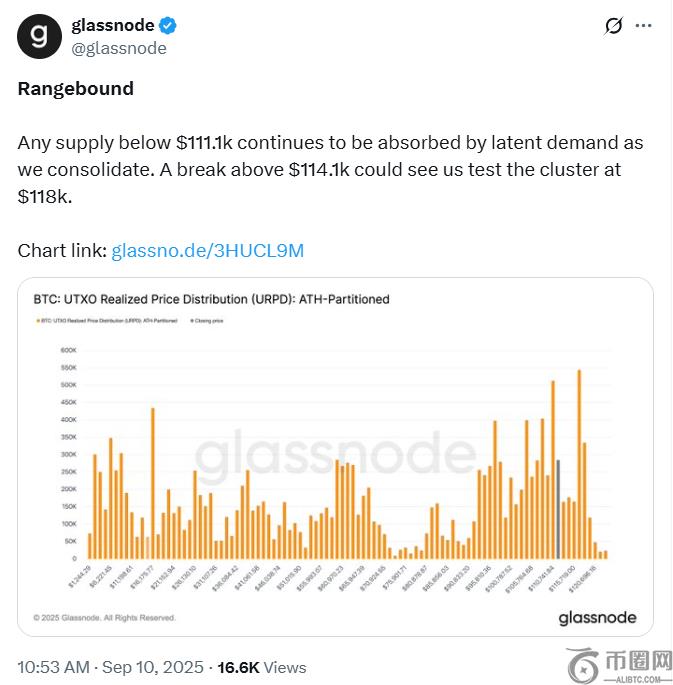The width and height of the screenshot is (673, 685).
Task: Toggle the orange URPD legend marker
Action: coord(36,322)
